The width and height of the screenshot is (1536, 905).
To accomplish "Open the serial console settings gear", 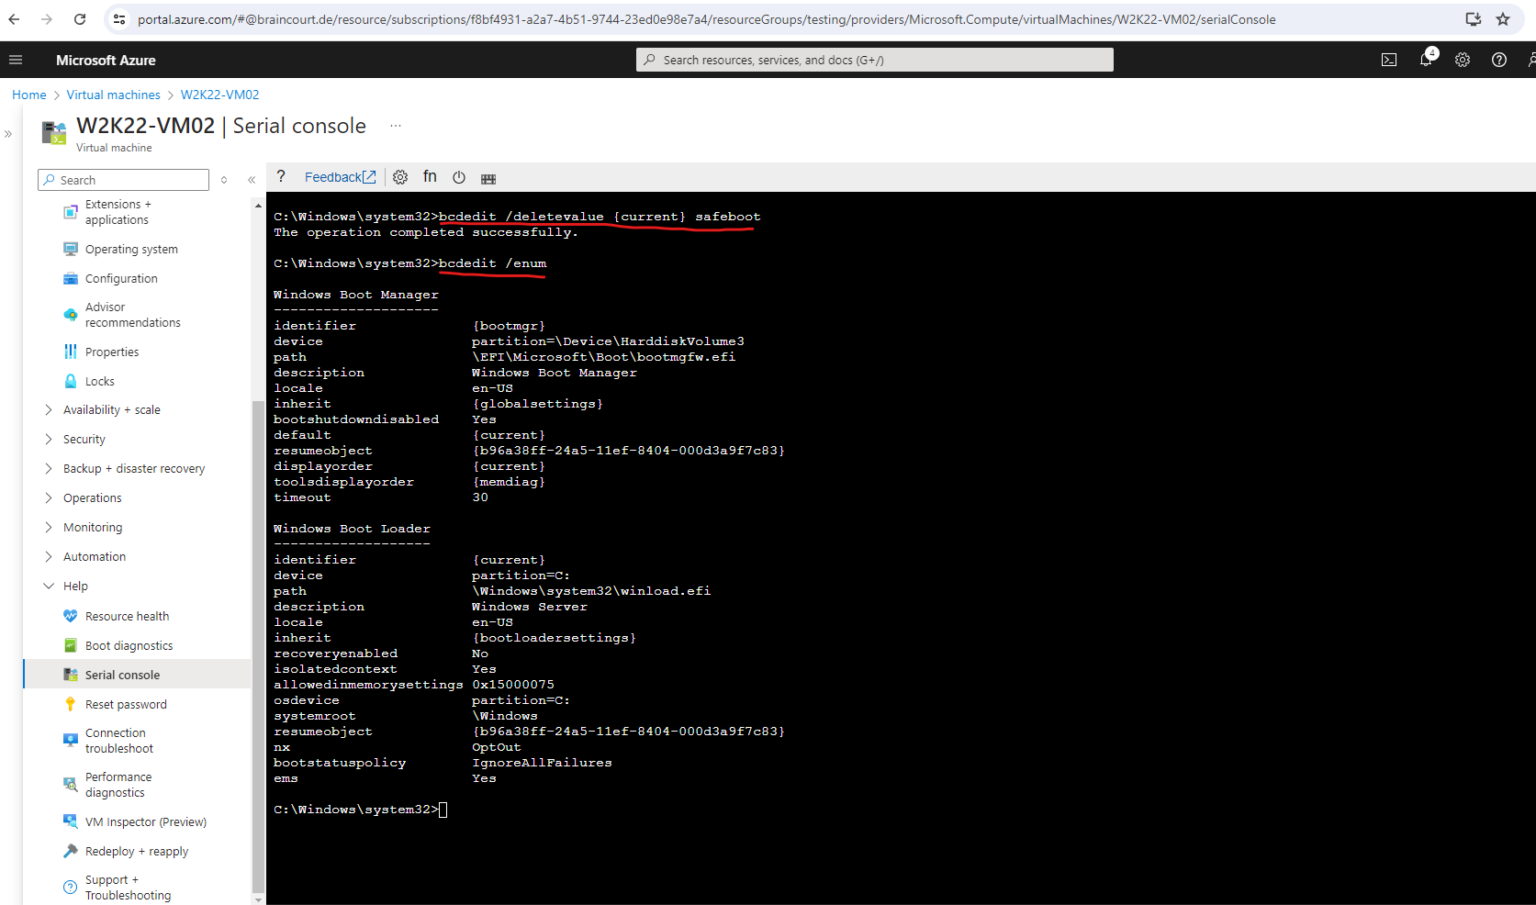I will 400,176.
